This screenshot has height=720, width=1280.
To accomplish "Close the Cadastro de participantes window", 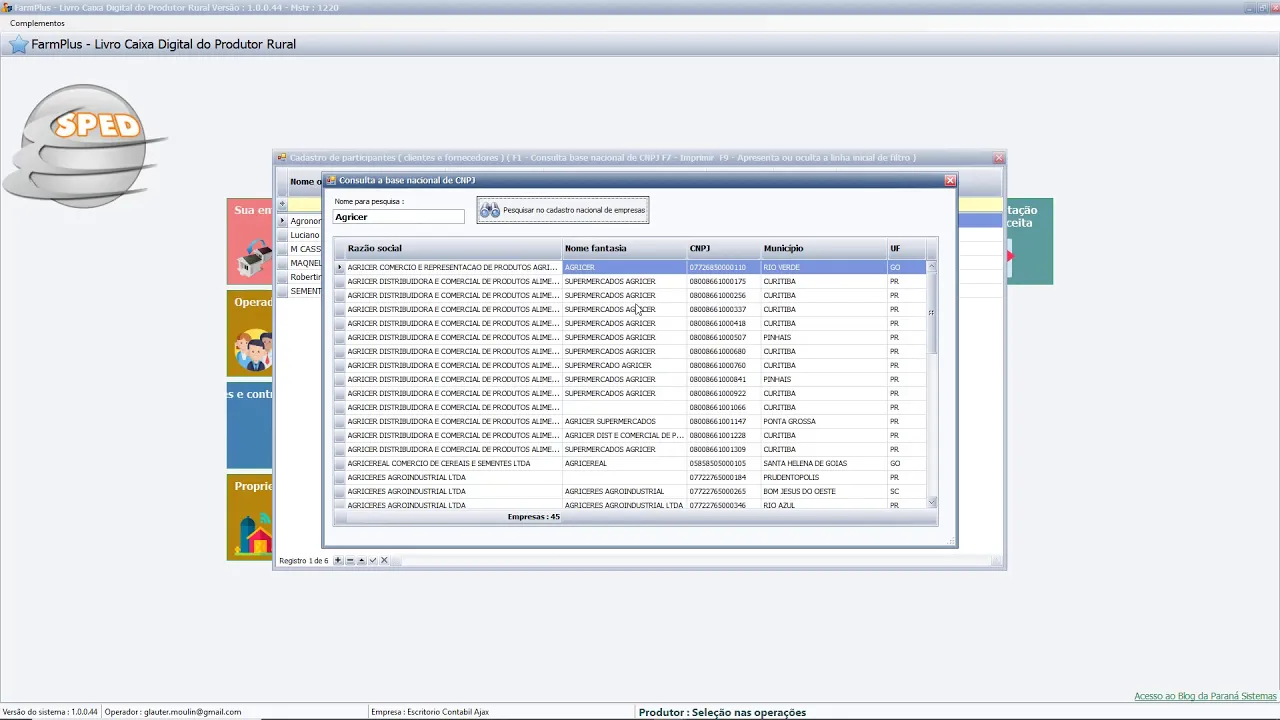I will pos(998,157).
